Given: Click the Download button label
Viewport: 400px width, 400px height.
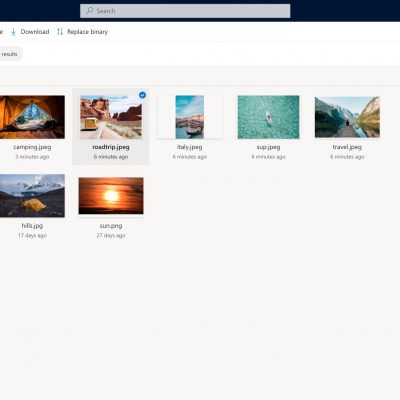Looking at the screenshot, I should [35, 32].
